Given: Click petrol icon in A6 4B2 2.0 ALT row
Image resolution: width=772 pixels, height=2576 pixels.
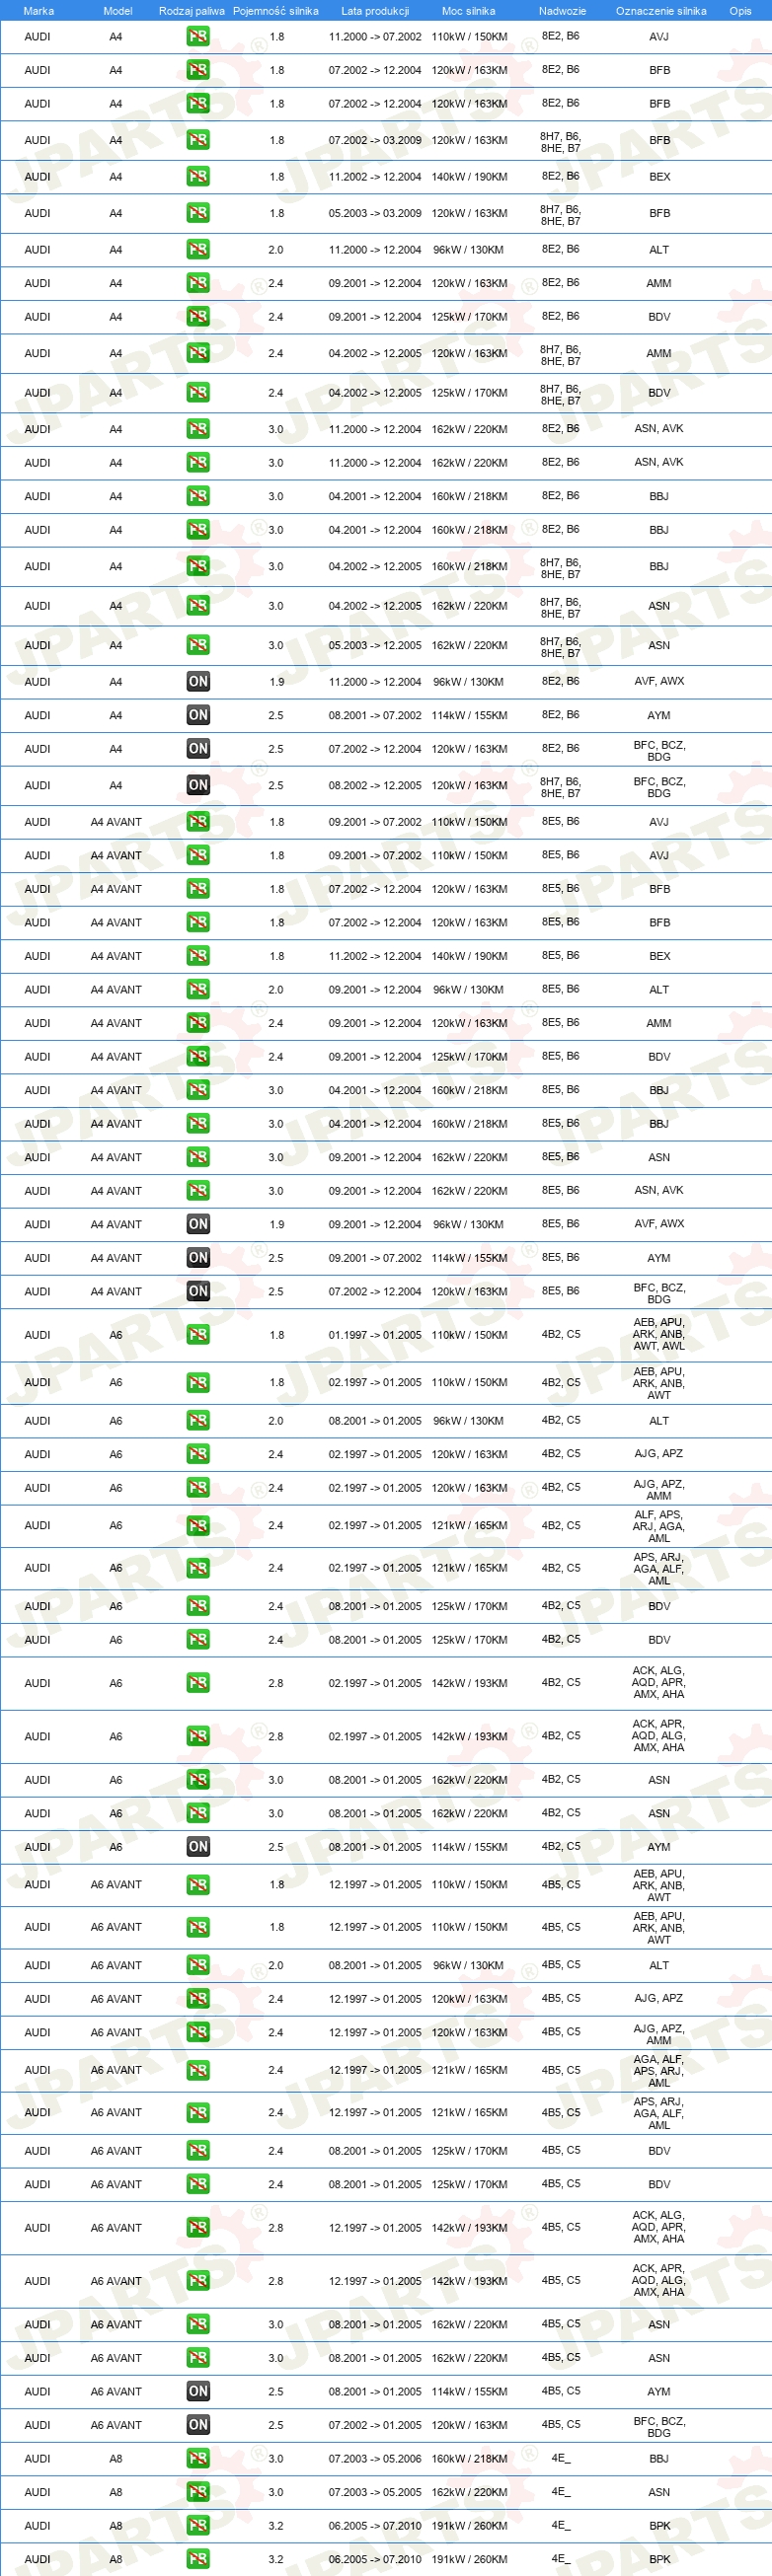Looking at the screenshot, I should [198, 1421].
